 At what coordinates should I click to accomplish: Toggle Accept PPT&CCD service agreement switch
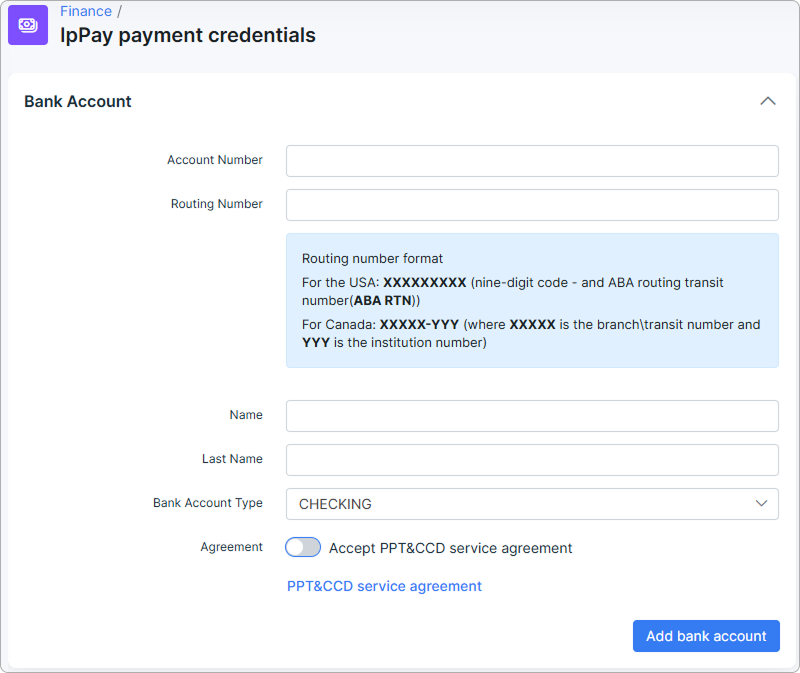coord(303,547)
